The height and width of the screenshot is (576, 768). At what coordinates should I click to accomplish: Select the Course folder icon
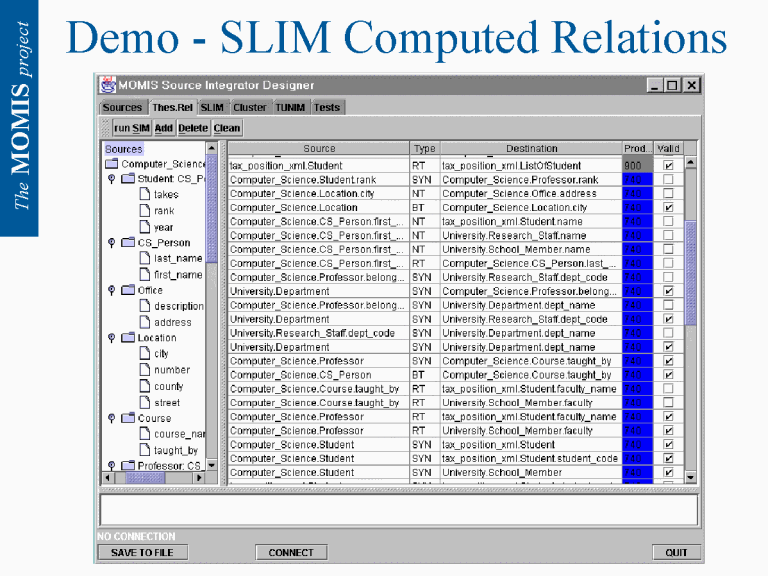click(127, 418)
